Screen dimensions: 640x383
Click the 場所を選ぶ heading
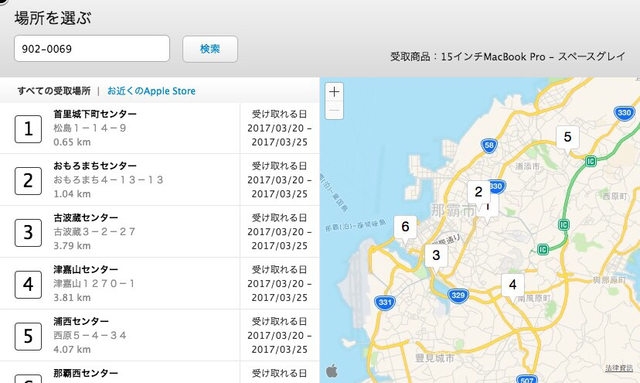pyautogui.click(x=53, y=18)
